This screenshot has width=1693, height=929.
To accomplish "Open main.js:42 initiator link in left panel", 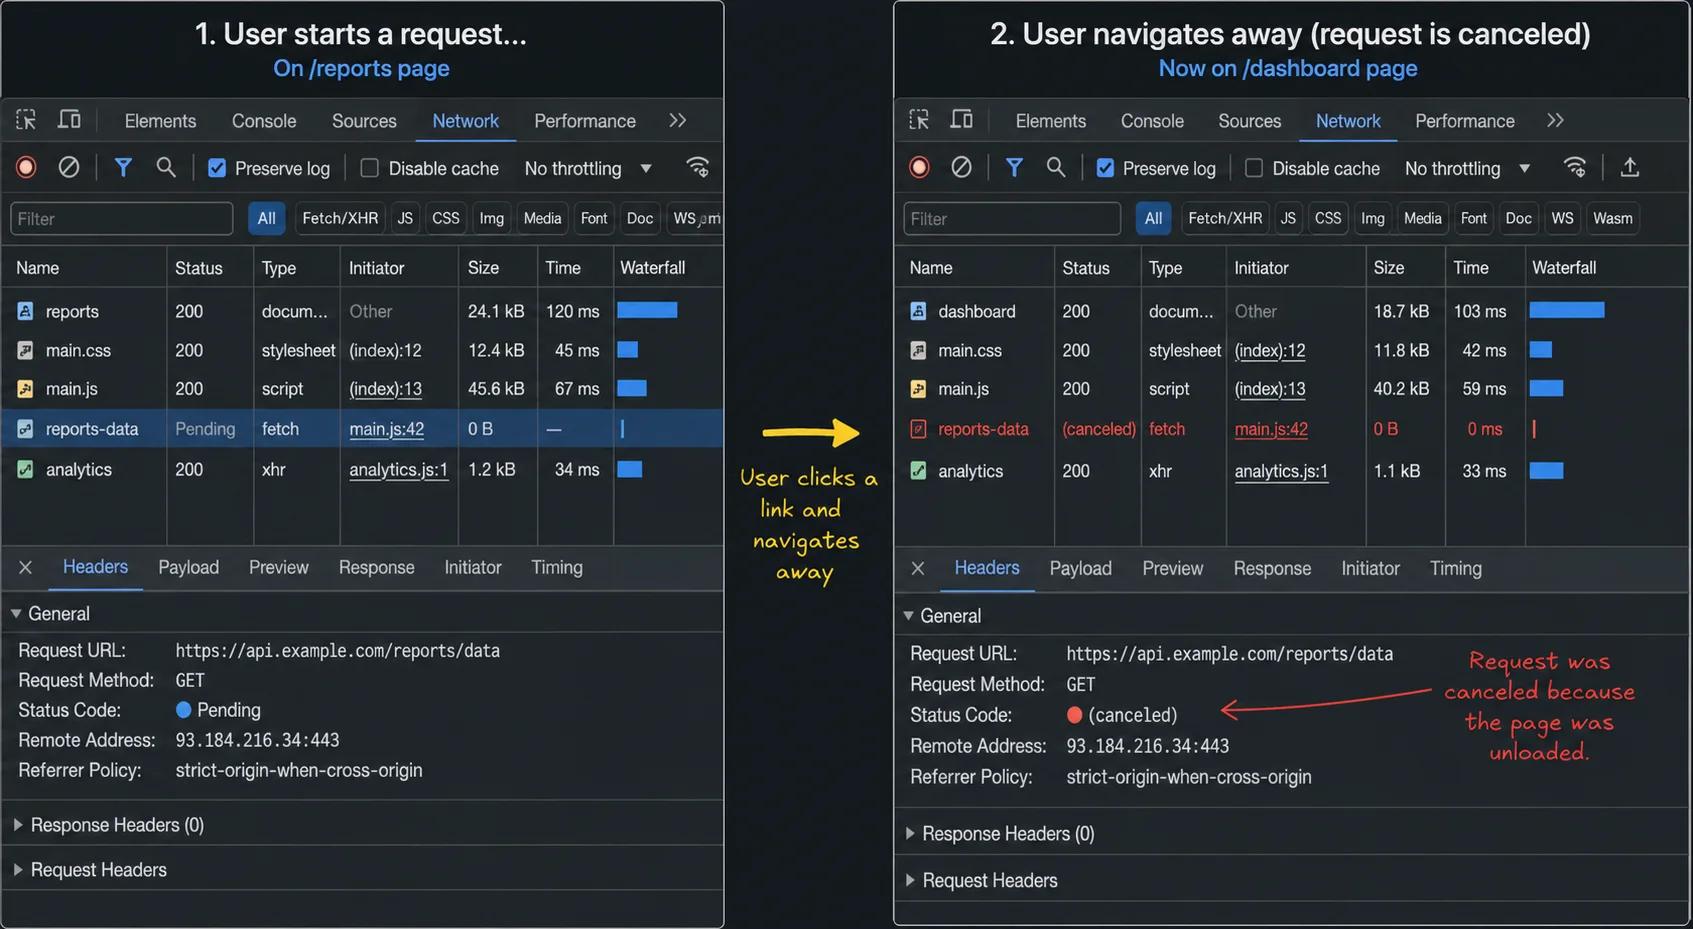I will tap(387, 429).
